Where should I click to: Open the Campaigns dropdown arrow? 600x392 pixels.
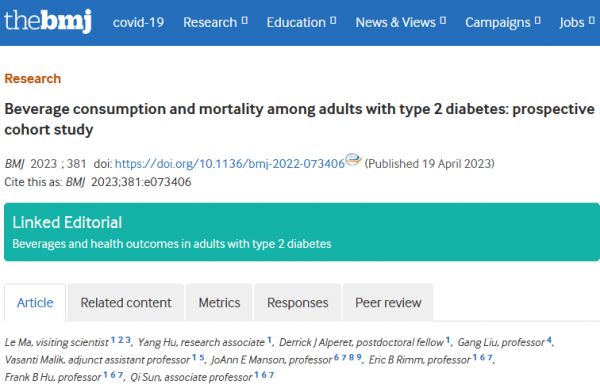coord(538,20)
